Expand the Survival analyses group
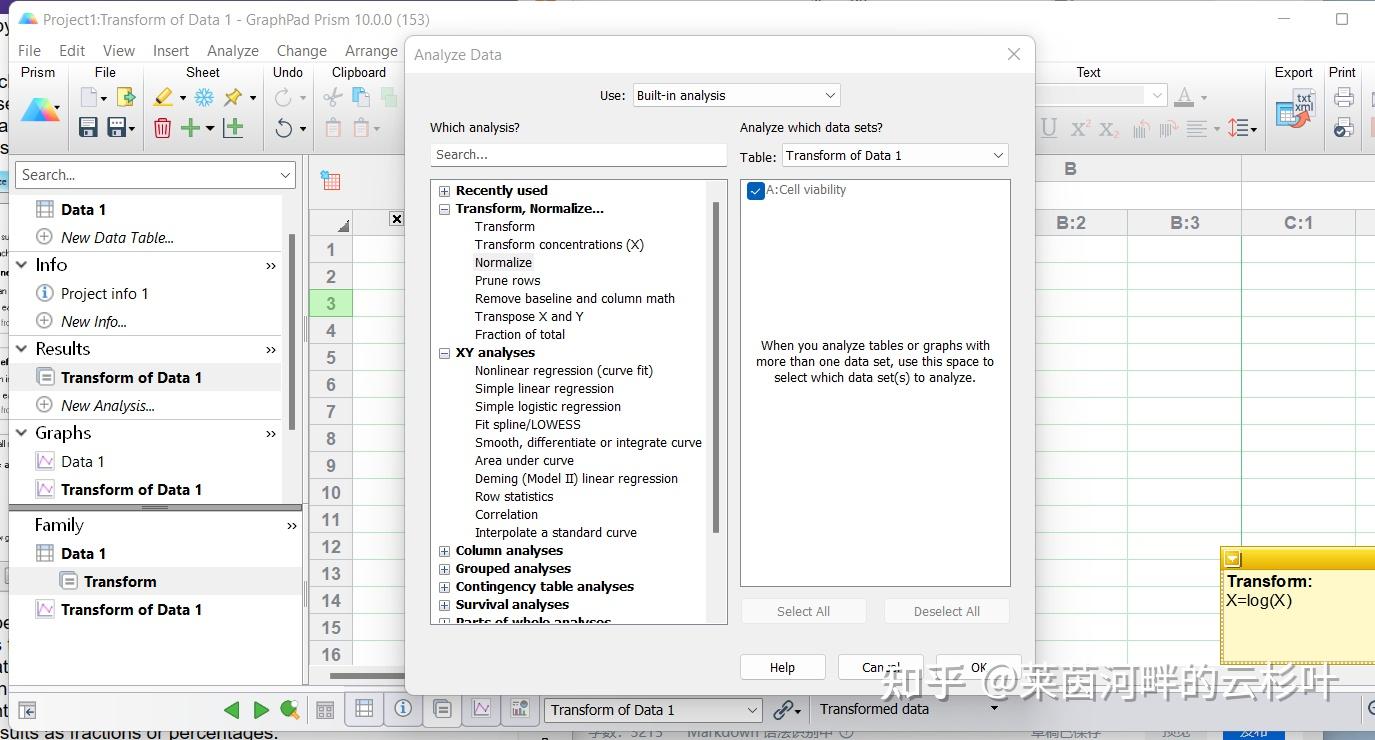This screenshot has height=740, width=1375. 444,605
